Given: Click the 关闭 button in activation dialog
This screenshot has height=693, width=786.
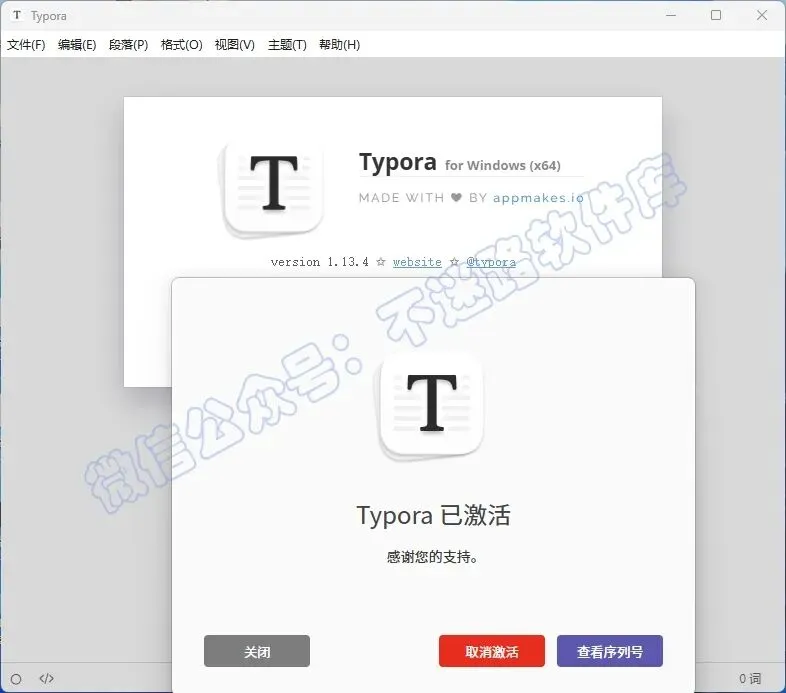Looking at the screenshot, I should (257, 651).
